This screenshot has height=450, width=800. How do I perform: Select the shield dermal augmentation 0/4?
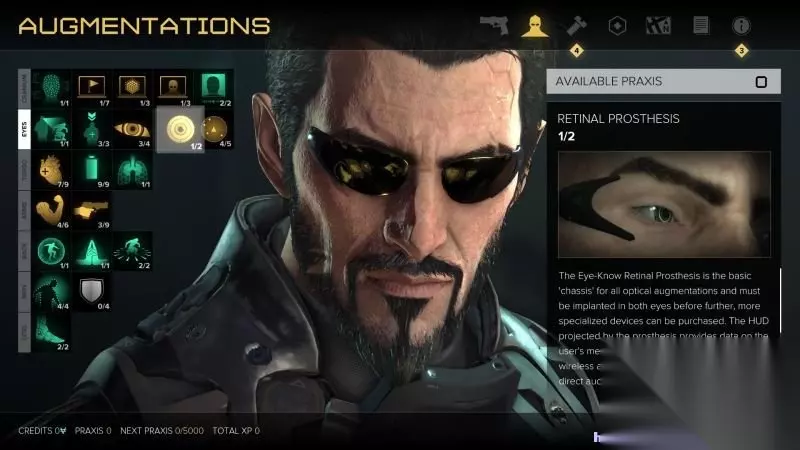point(92,292)
